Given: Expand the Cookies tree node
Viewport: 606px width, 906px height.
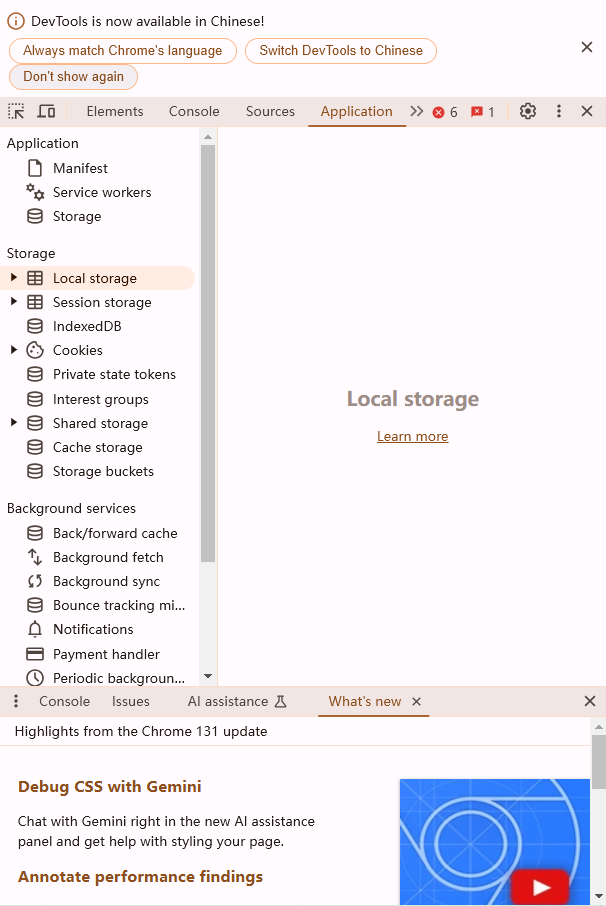Looking at the screenshot, I should click(x=14, y=350).
